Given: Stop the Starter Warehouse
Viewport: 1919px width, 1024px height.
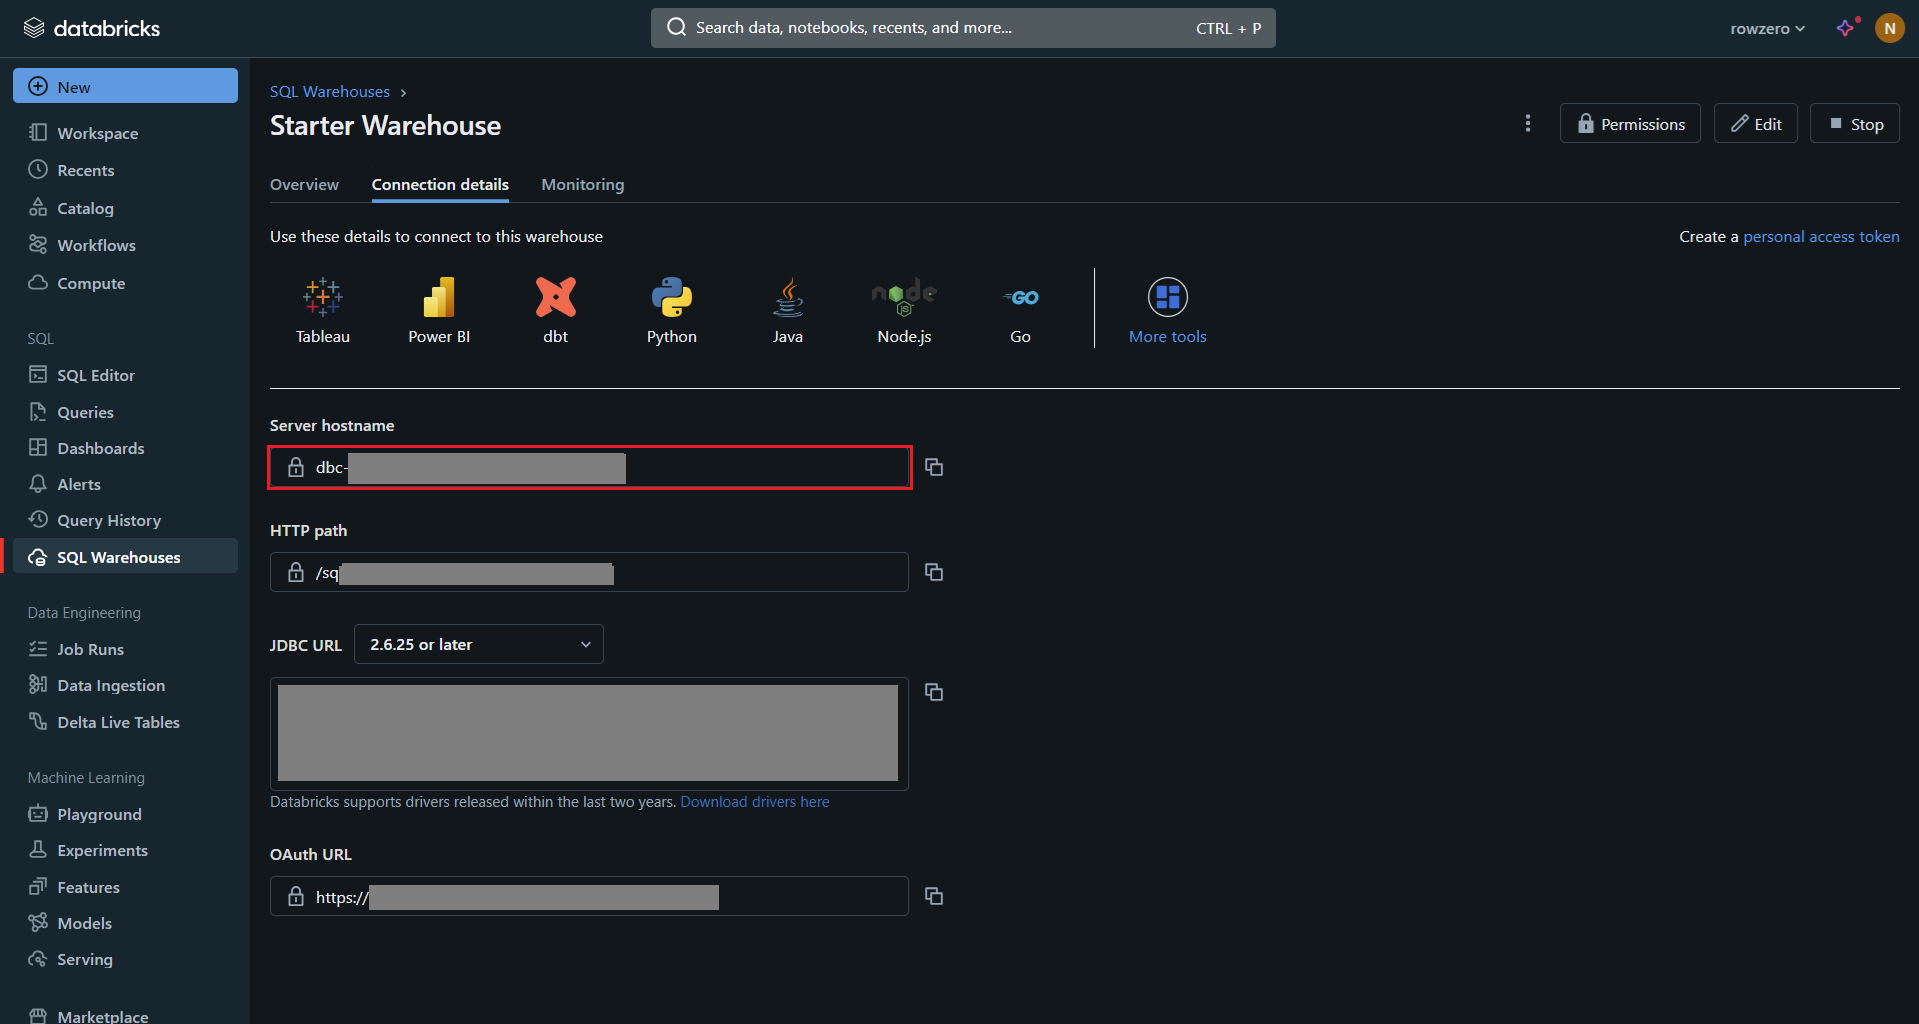Looking at the screenshot, I should point(1854,123).
